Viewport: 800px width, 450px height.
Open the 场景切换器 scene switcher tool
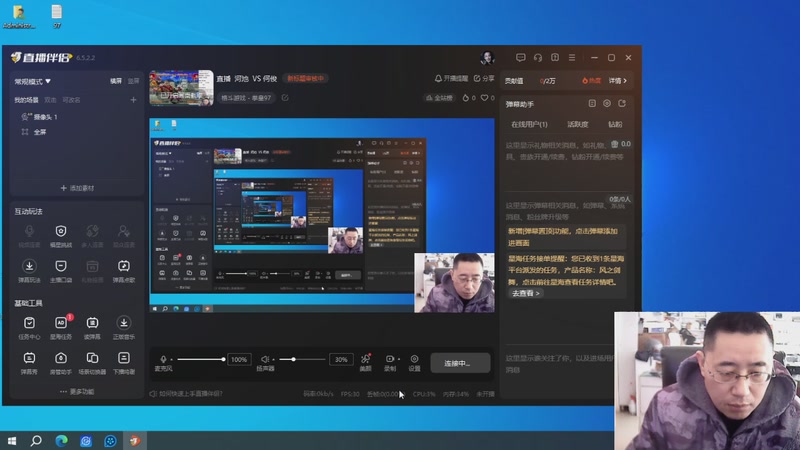pos(92,363)
